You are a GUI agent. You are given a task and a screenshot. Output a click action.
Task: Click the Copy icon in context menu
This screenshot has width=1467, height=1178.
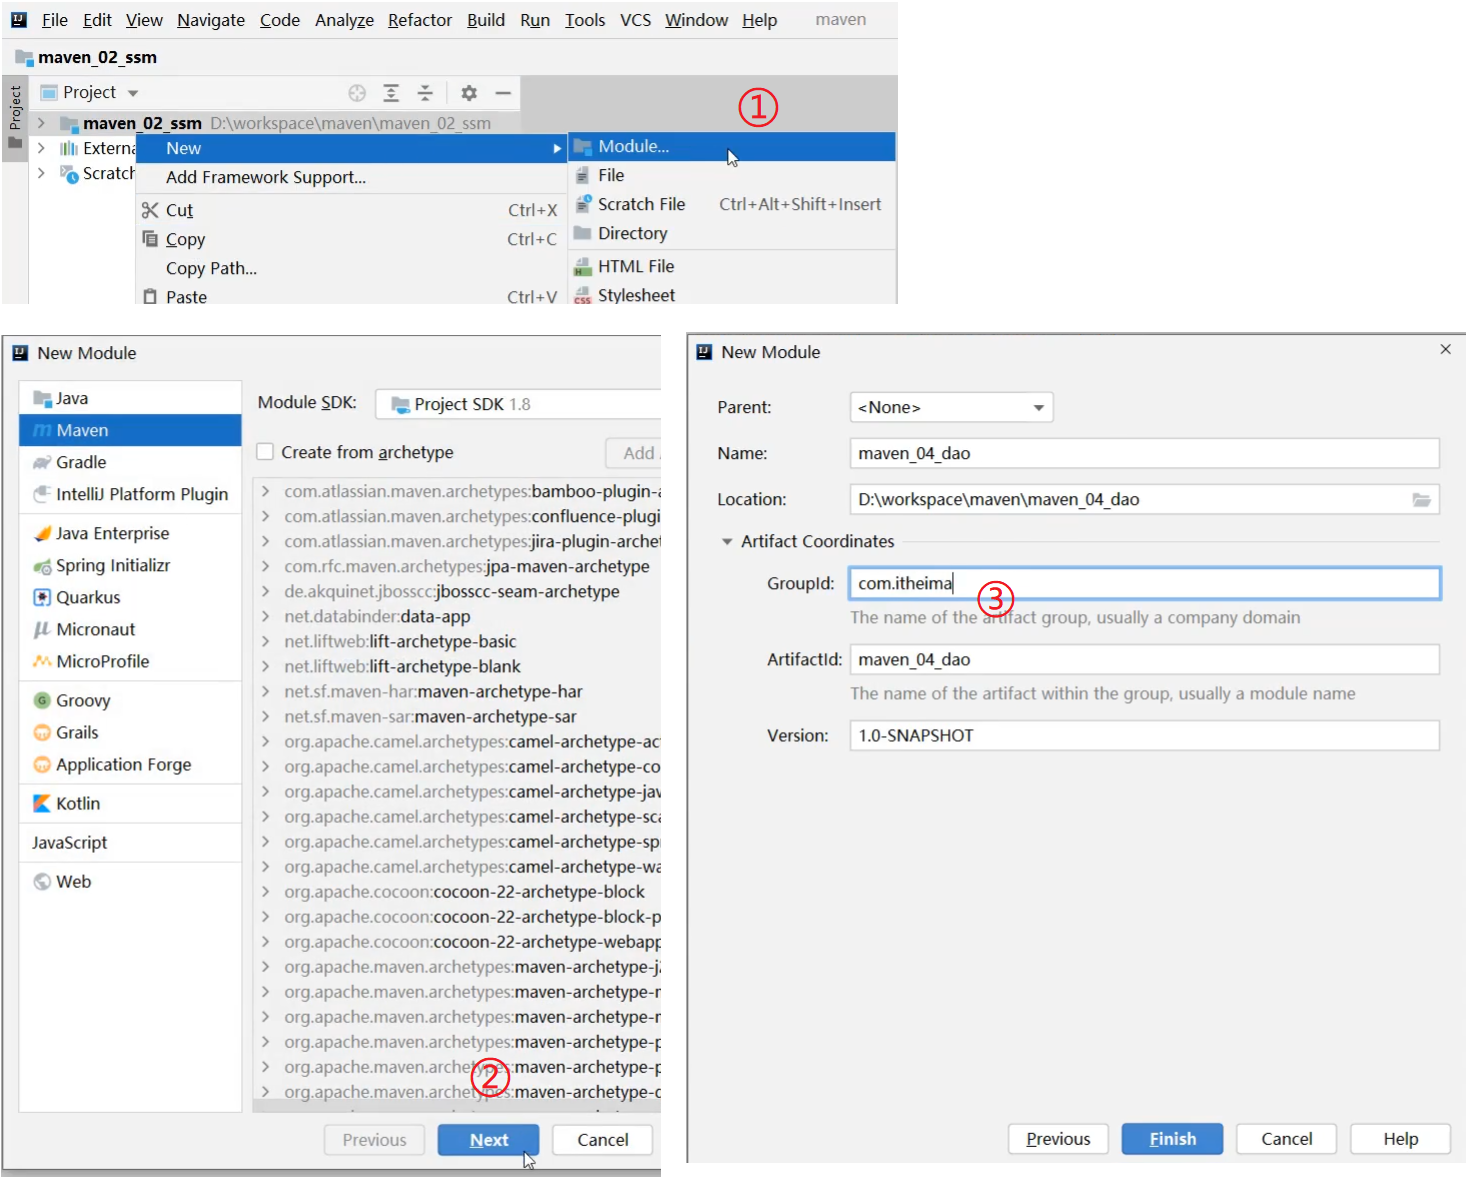click(150, 239)
